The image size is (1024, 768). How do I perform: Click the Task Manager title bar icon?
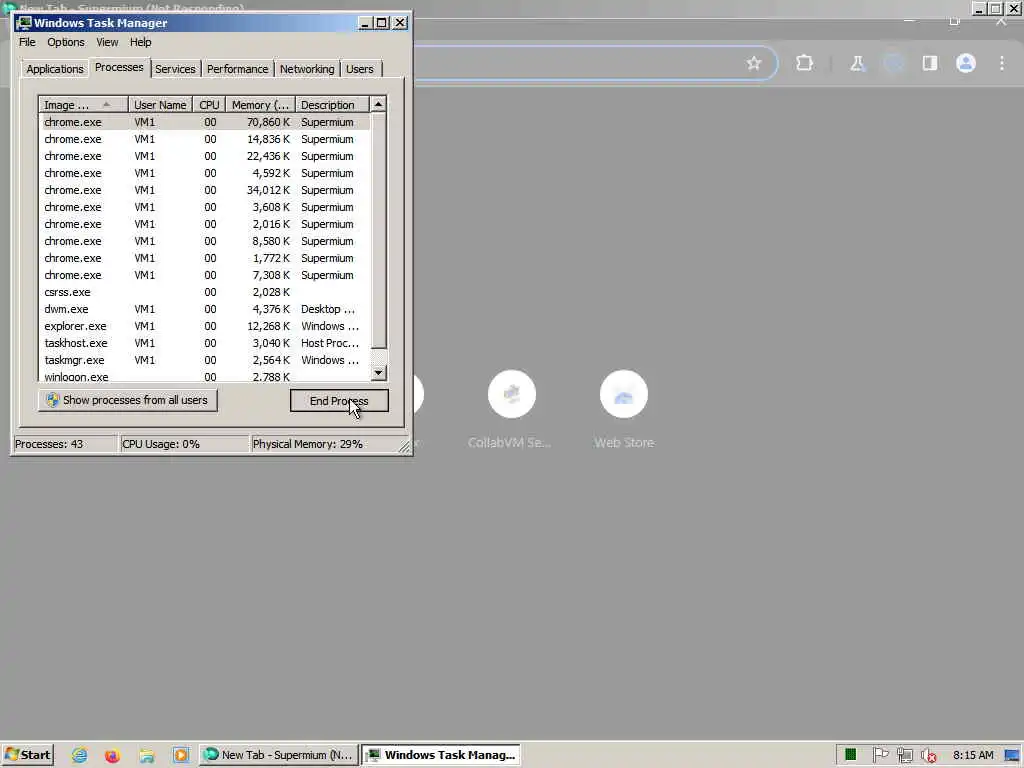pos(24,23)
